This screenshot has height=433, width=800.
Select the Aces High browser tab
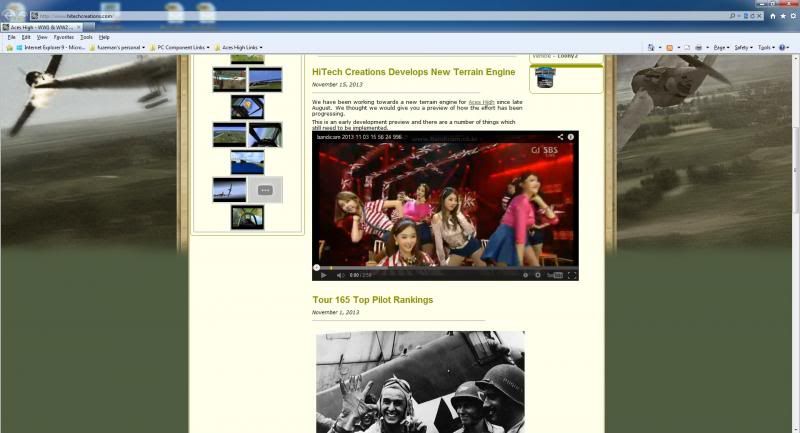(x=42, y=27)
